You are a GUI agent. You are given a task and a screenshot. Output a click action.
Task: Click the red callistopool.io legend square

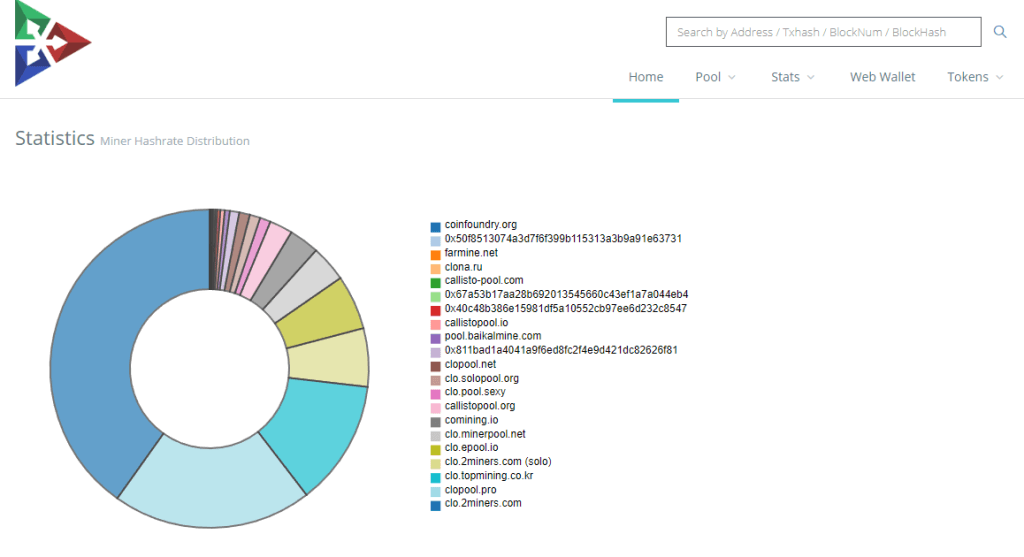coord(436,324)
